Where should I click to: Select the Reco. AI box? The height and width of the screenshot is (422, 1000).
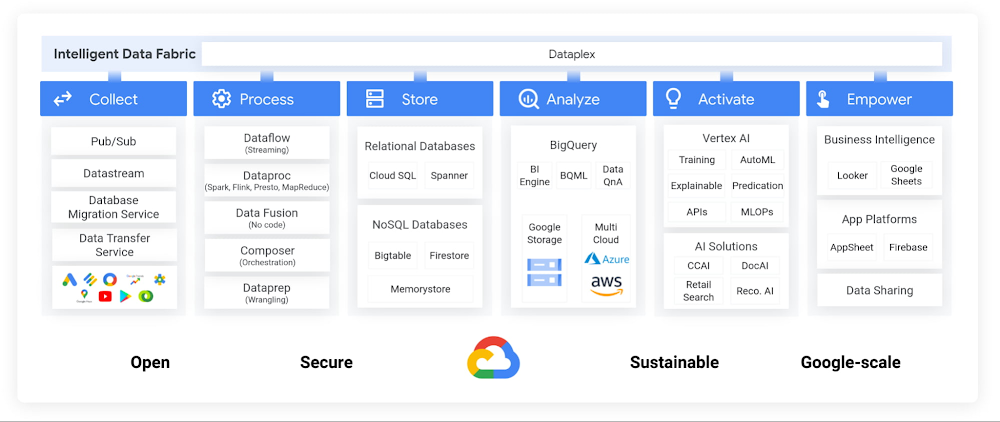pyautogui.click(x=755, y=291)
